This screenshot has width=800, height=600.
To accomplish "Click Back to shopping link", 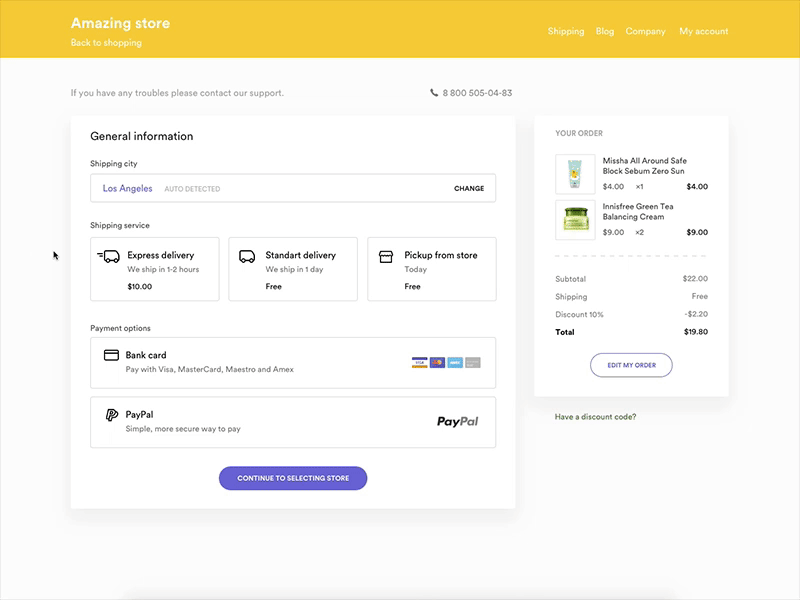I will (x=106, y=43).
